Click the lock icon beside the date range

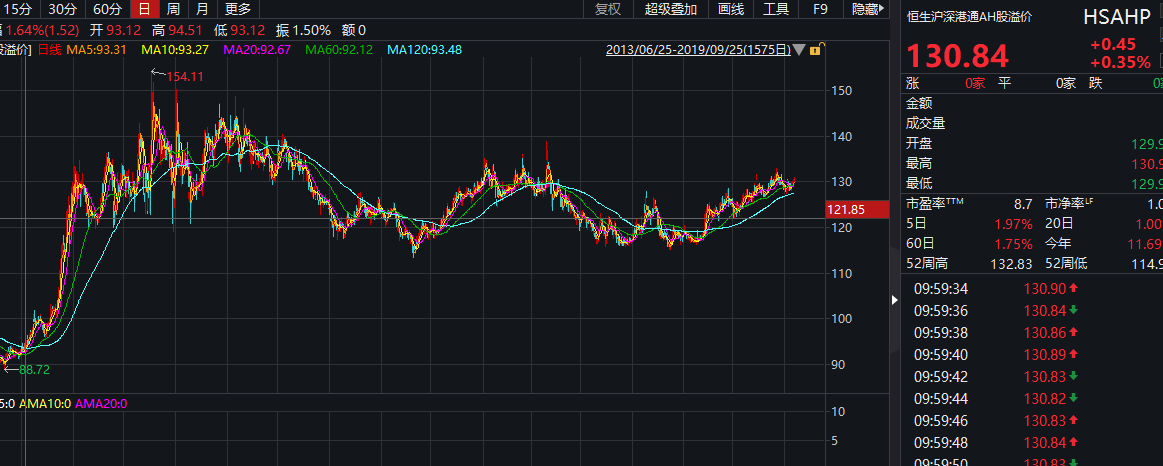pos(815,50)
